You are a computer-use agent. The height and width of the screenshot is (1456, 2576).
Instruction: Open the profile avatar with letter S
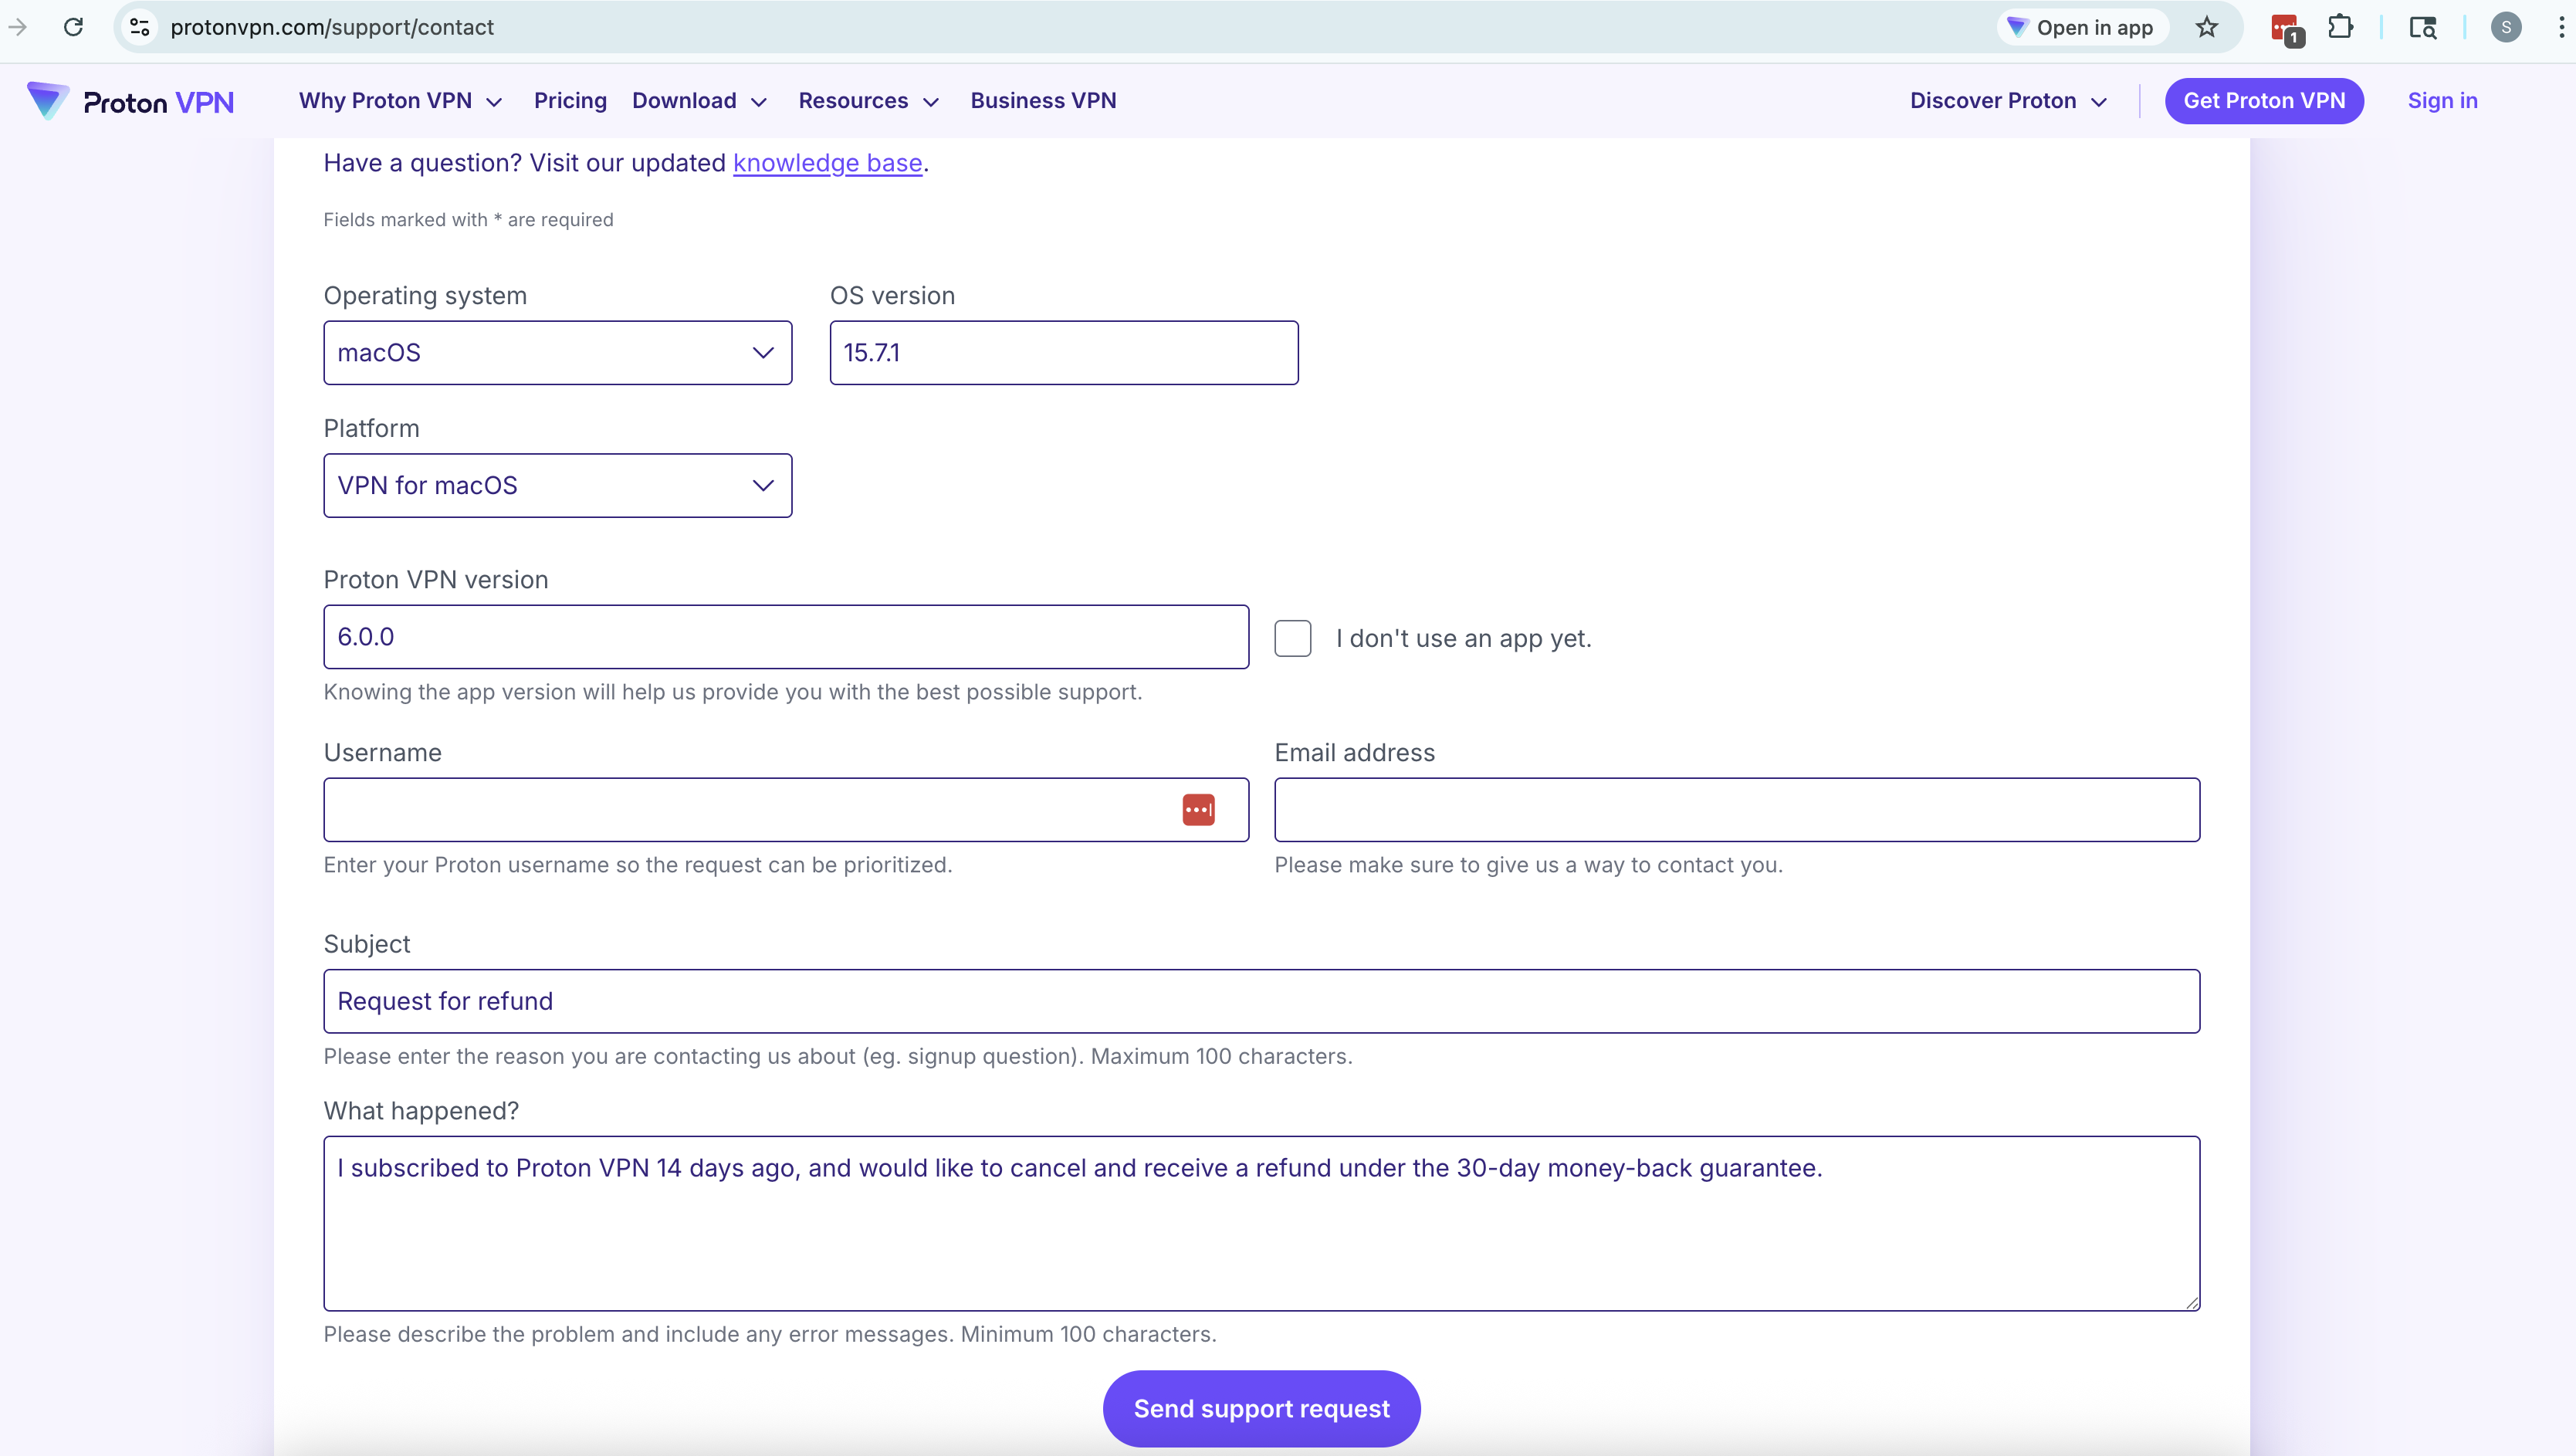point(2506,27)
